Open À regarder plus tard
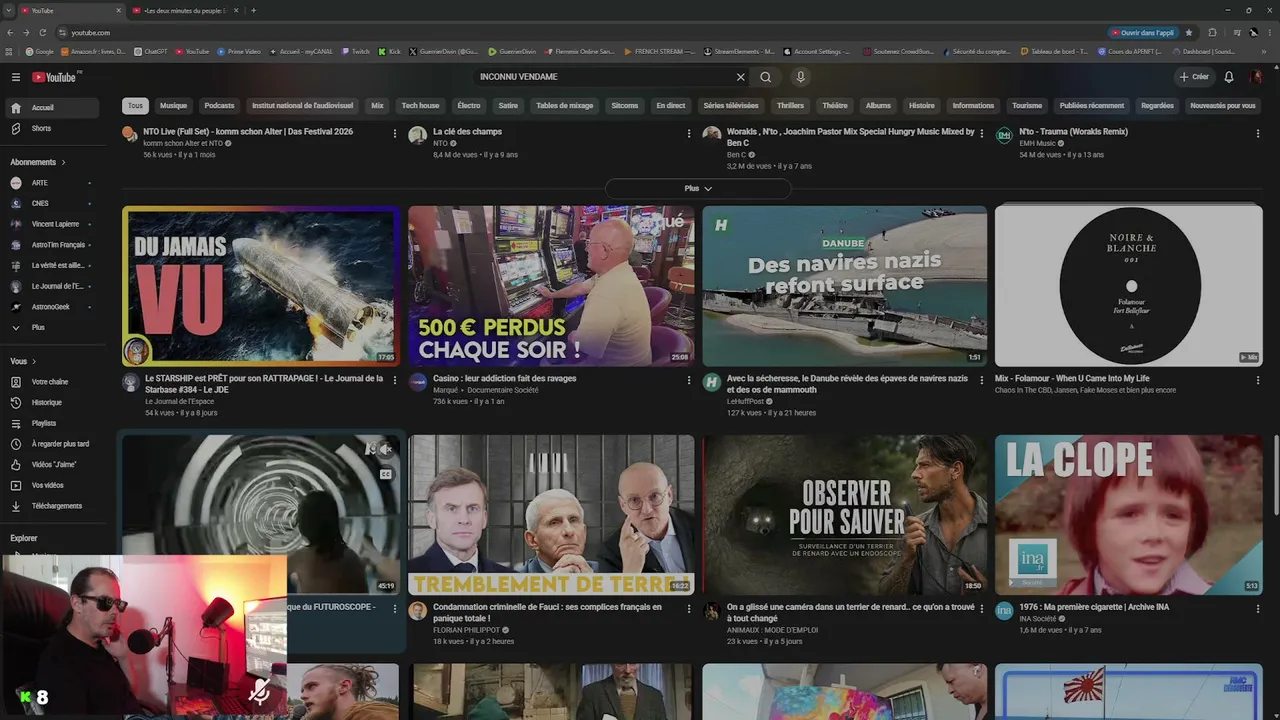The width and height of the screenshot is (1280, 720). point(52,444)
